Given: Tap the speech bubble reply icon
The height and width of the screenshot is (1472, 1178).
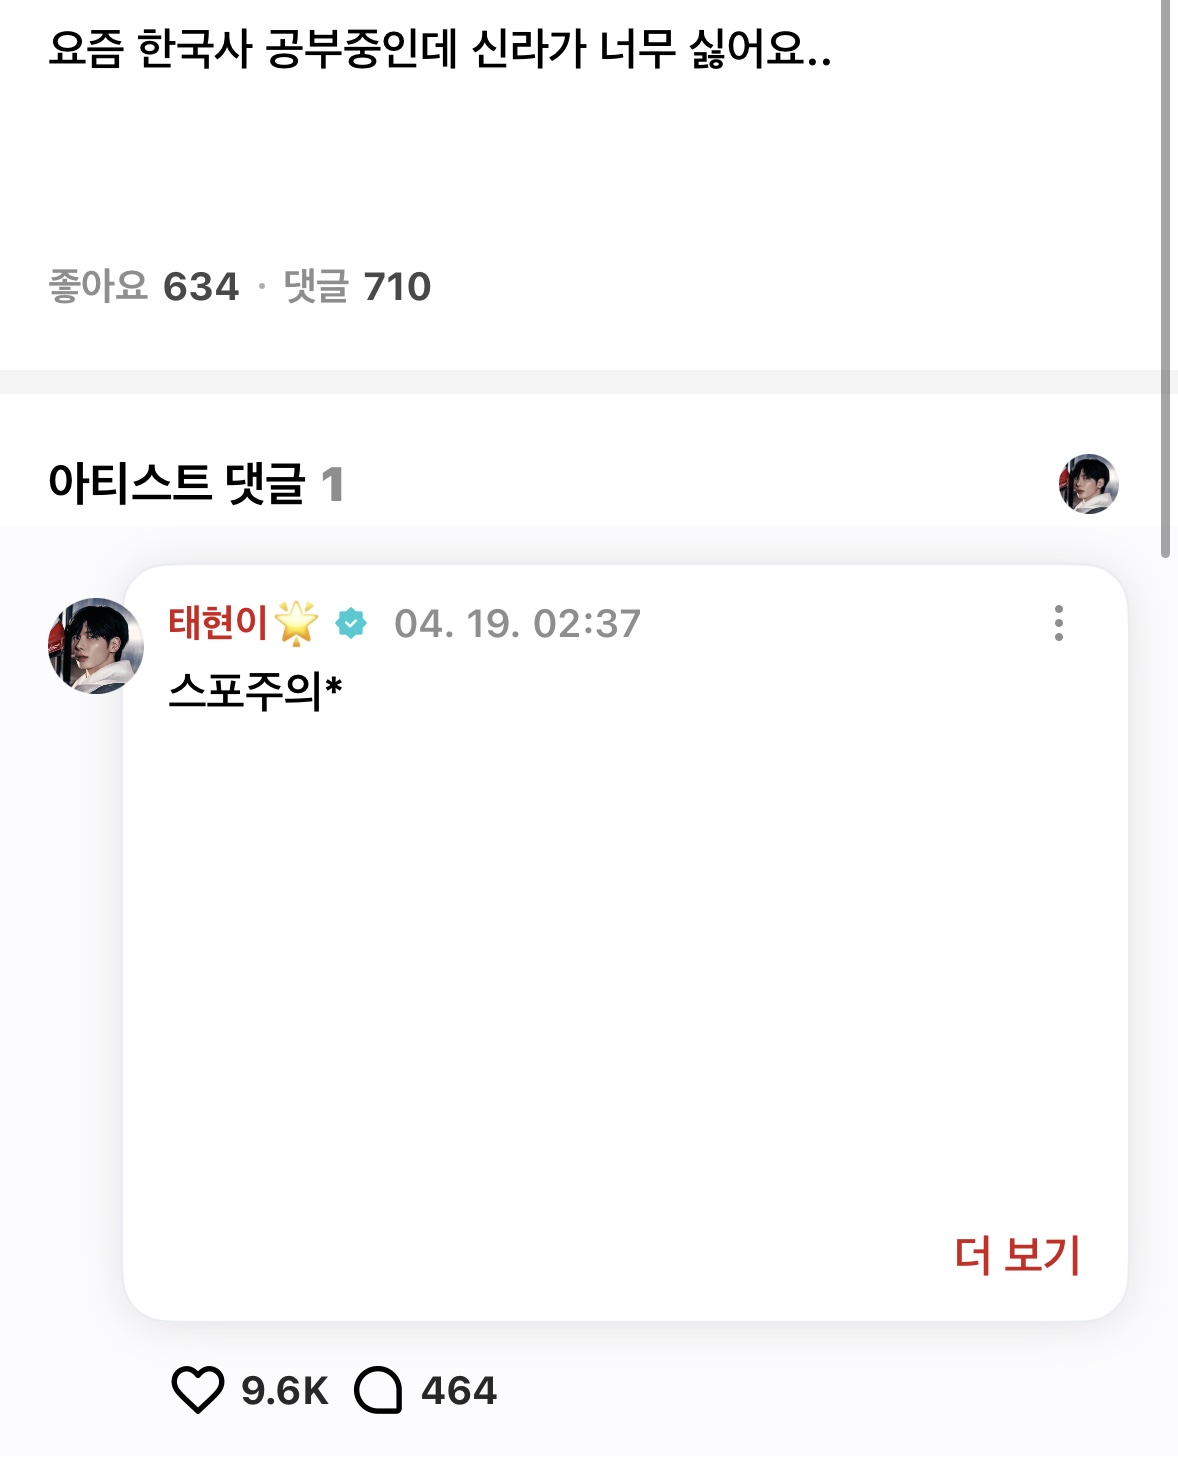Looking at the screenshot, I should (x=379, y=1390).
